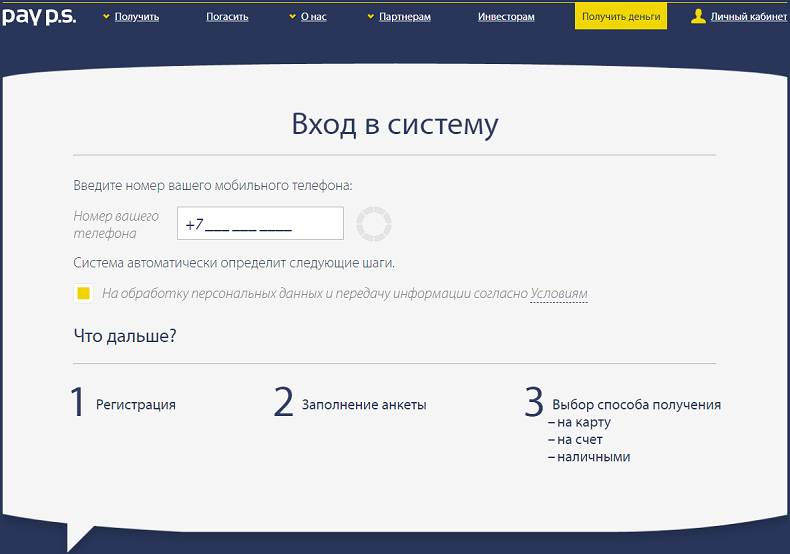Open the О нас menu

[313, 17]
